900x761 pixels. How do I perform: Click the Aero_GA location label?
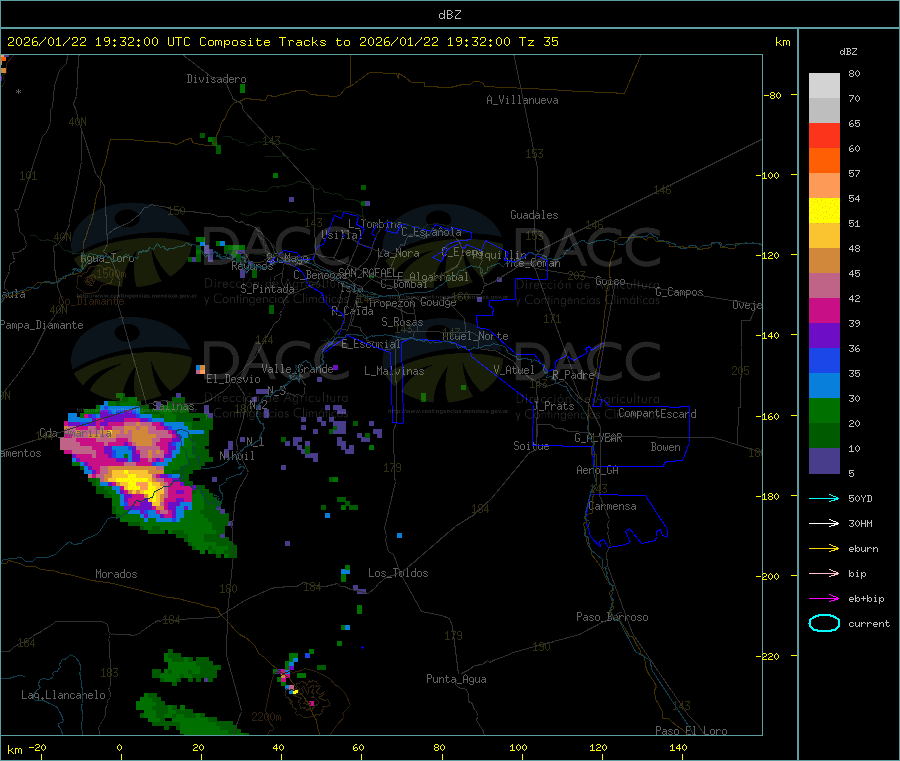tap(598, 470)
